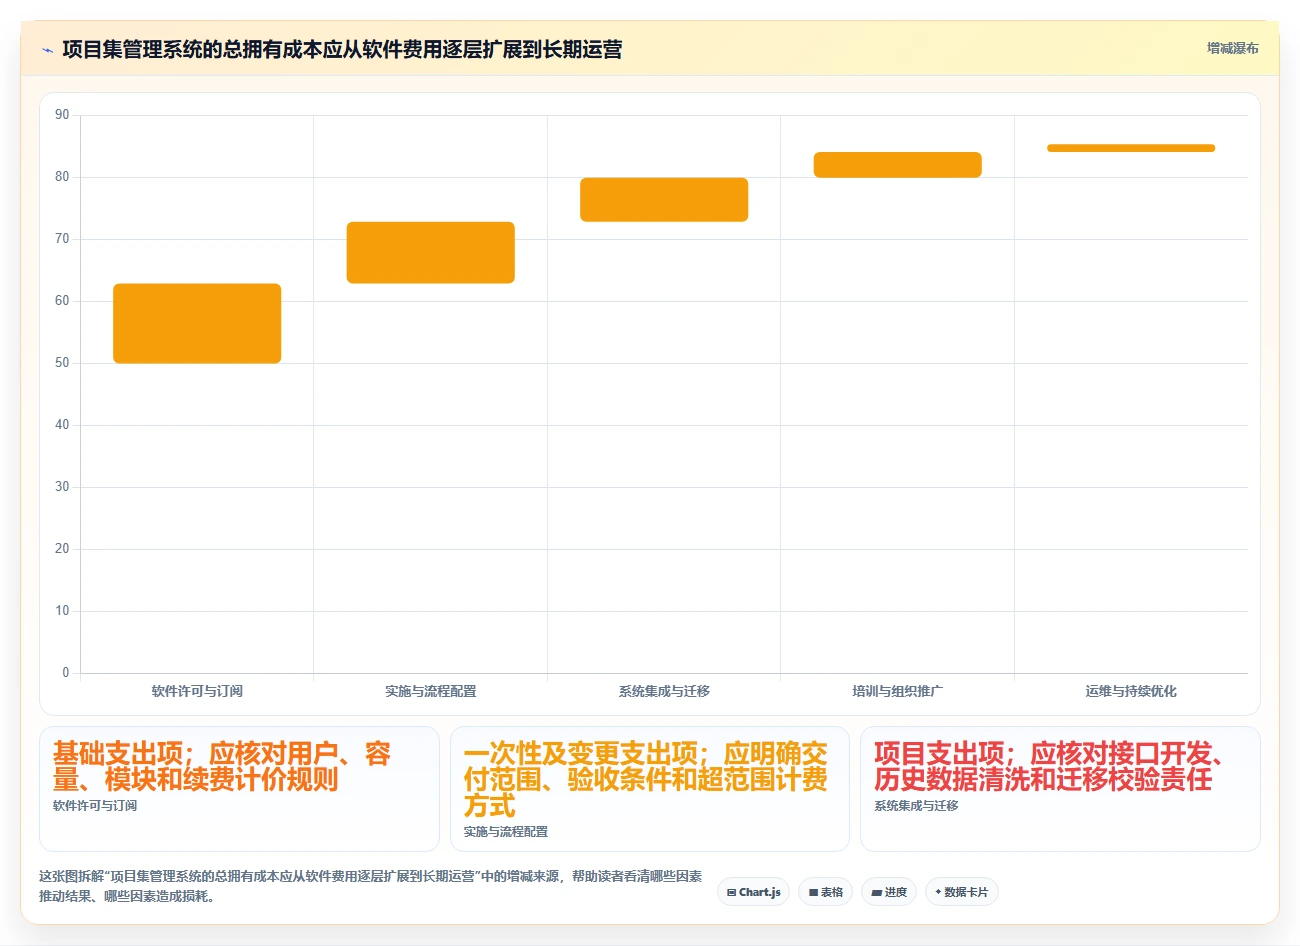Open the 一次性及变更支出项 summary card
This screenshot has width=1300, height=946.
[x=650, y=789]
